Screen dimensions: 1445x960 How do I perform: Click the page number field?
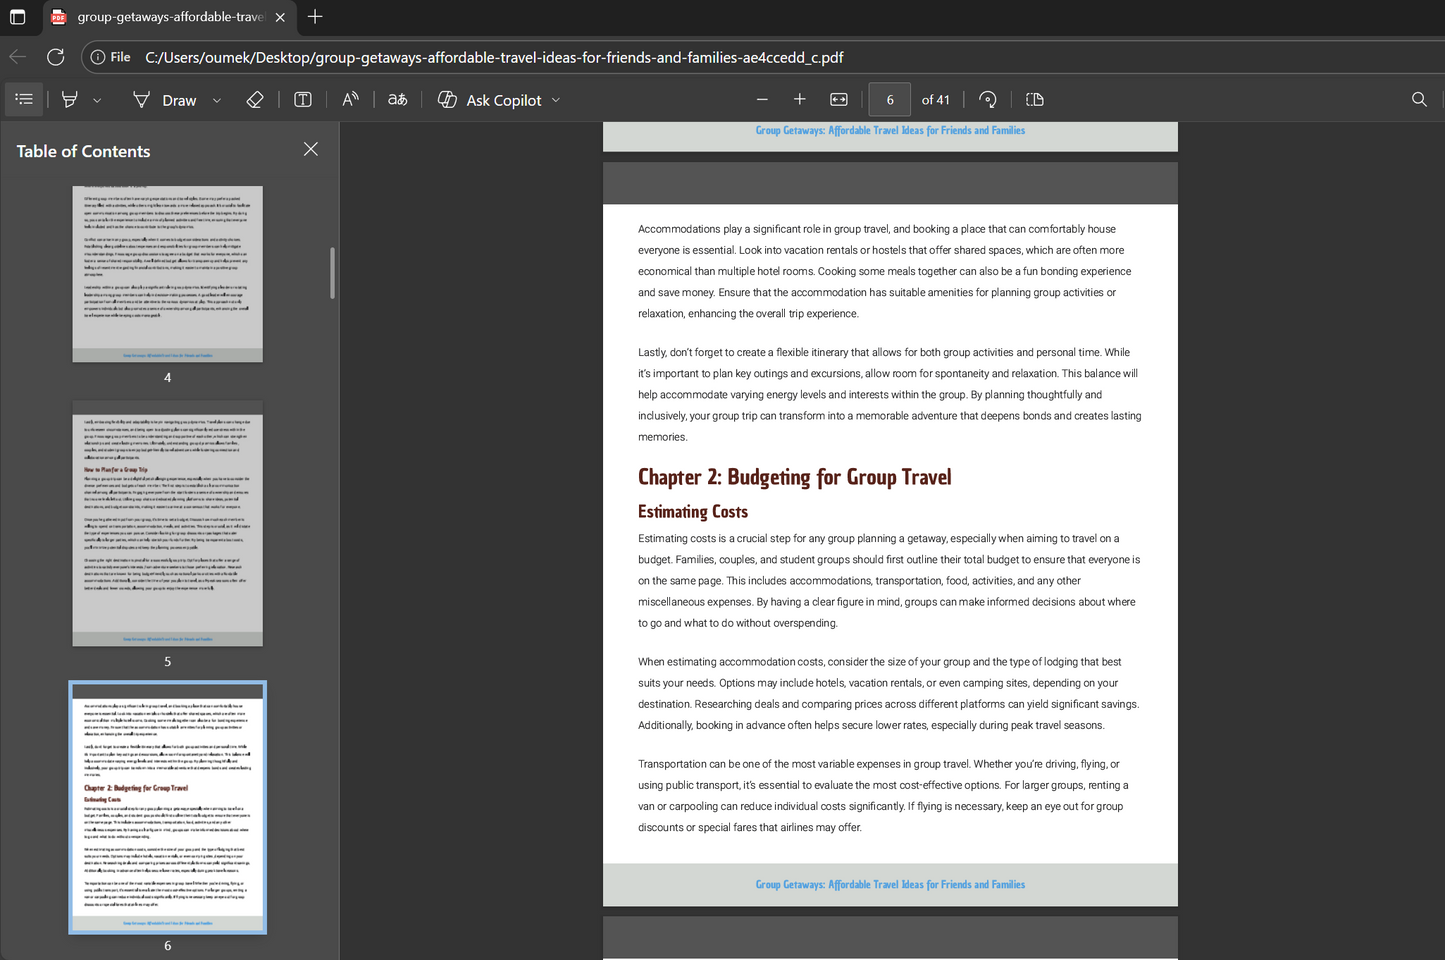pyautogui.click(x=889, y=99)
